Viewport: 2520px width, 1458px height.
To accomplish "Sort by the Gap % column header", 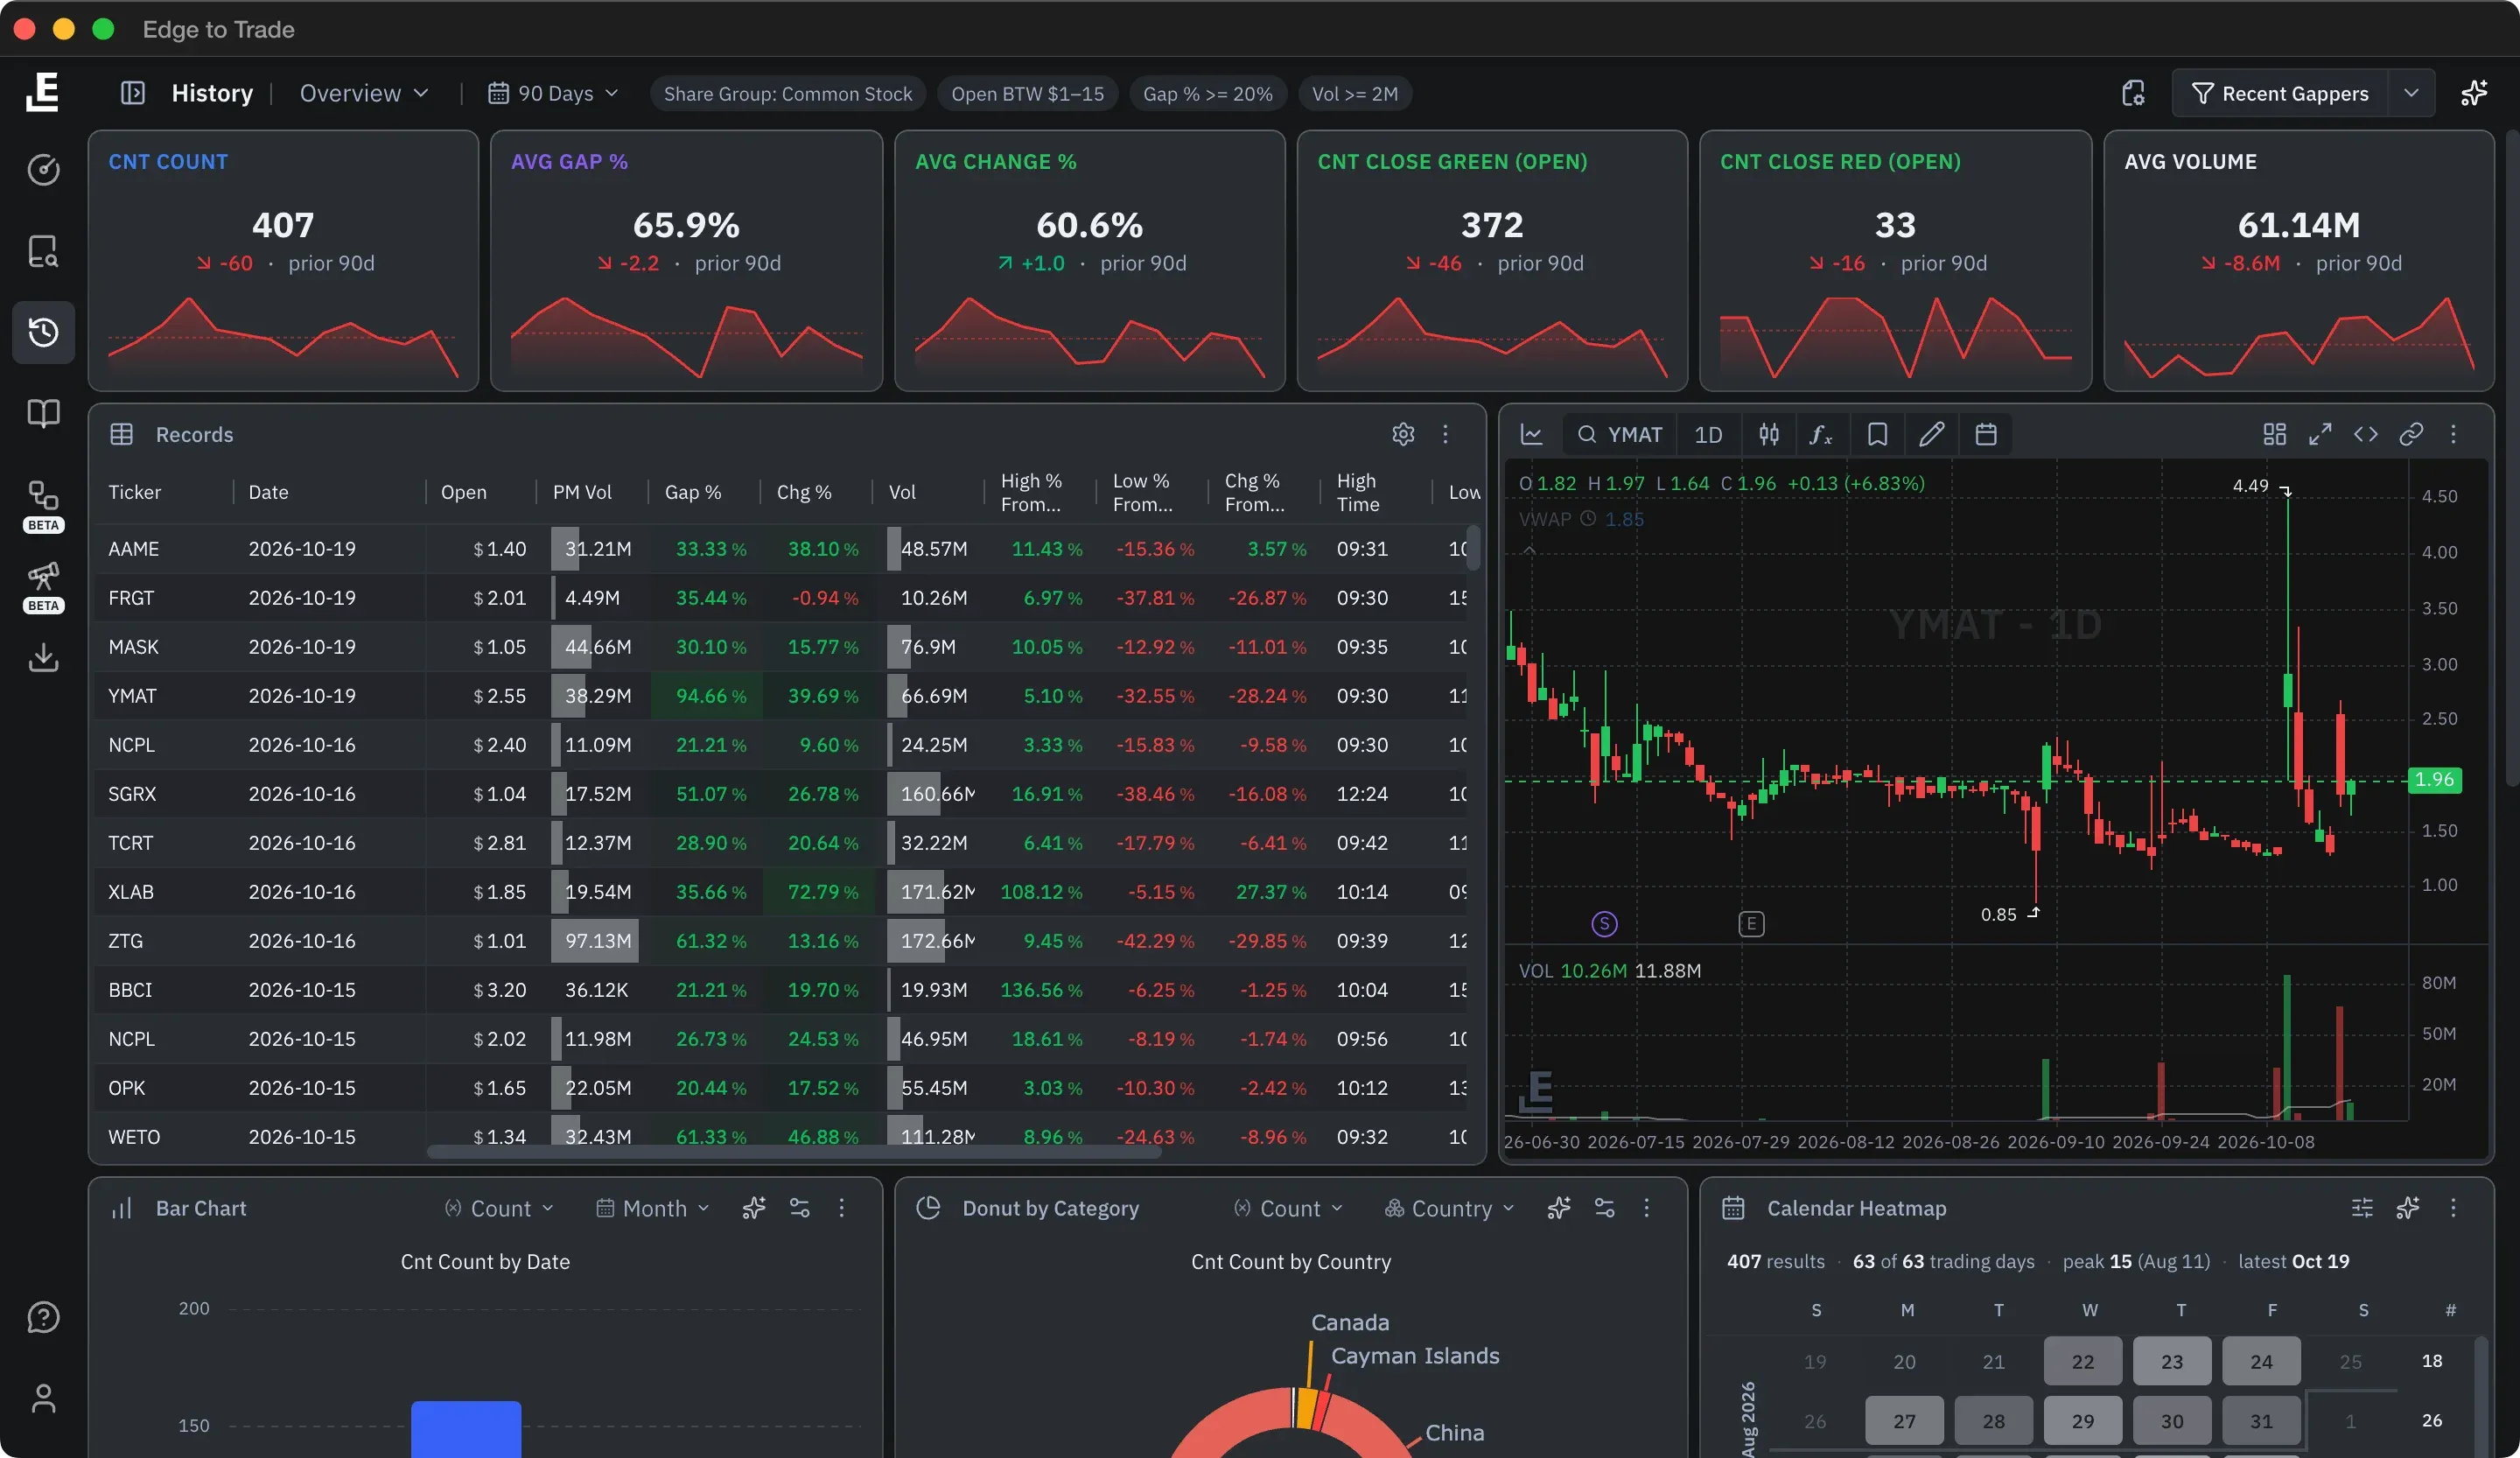I will pos(693,492).
